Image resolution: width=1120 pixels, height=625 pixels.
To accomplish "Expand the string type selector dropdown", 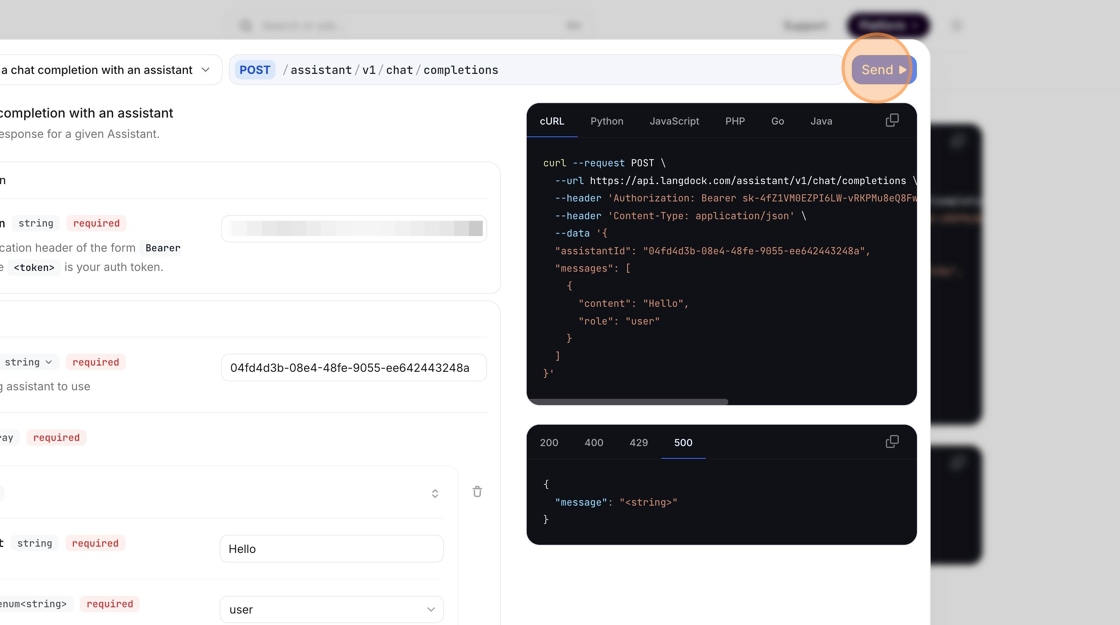I will tap(30, 362).
